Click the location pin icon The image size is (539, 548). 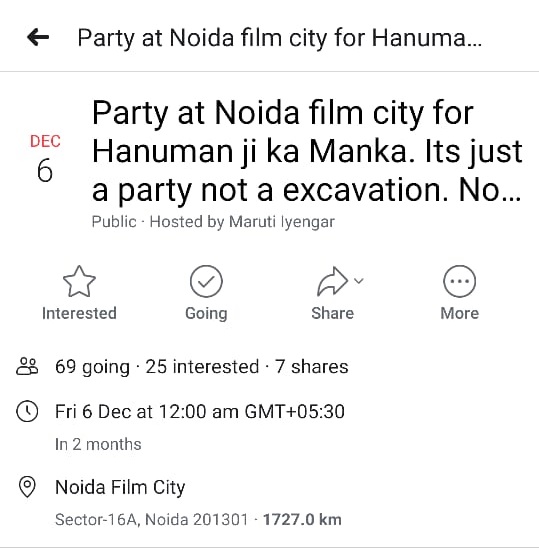pos(27,486)
